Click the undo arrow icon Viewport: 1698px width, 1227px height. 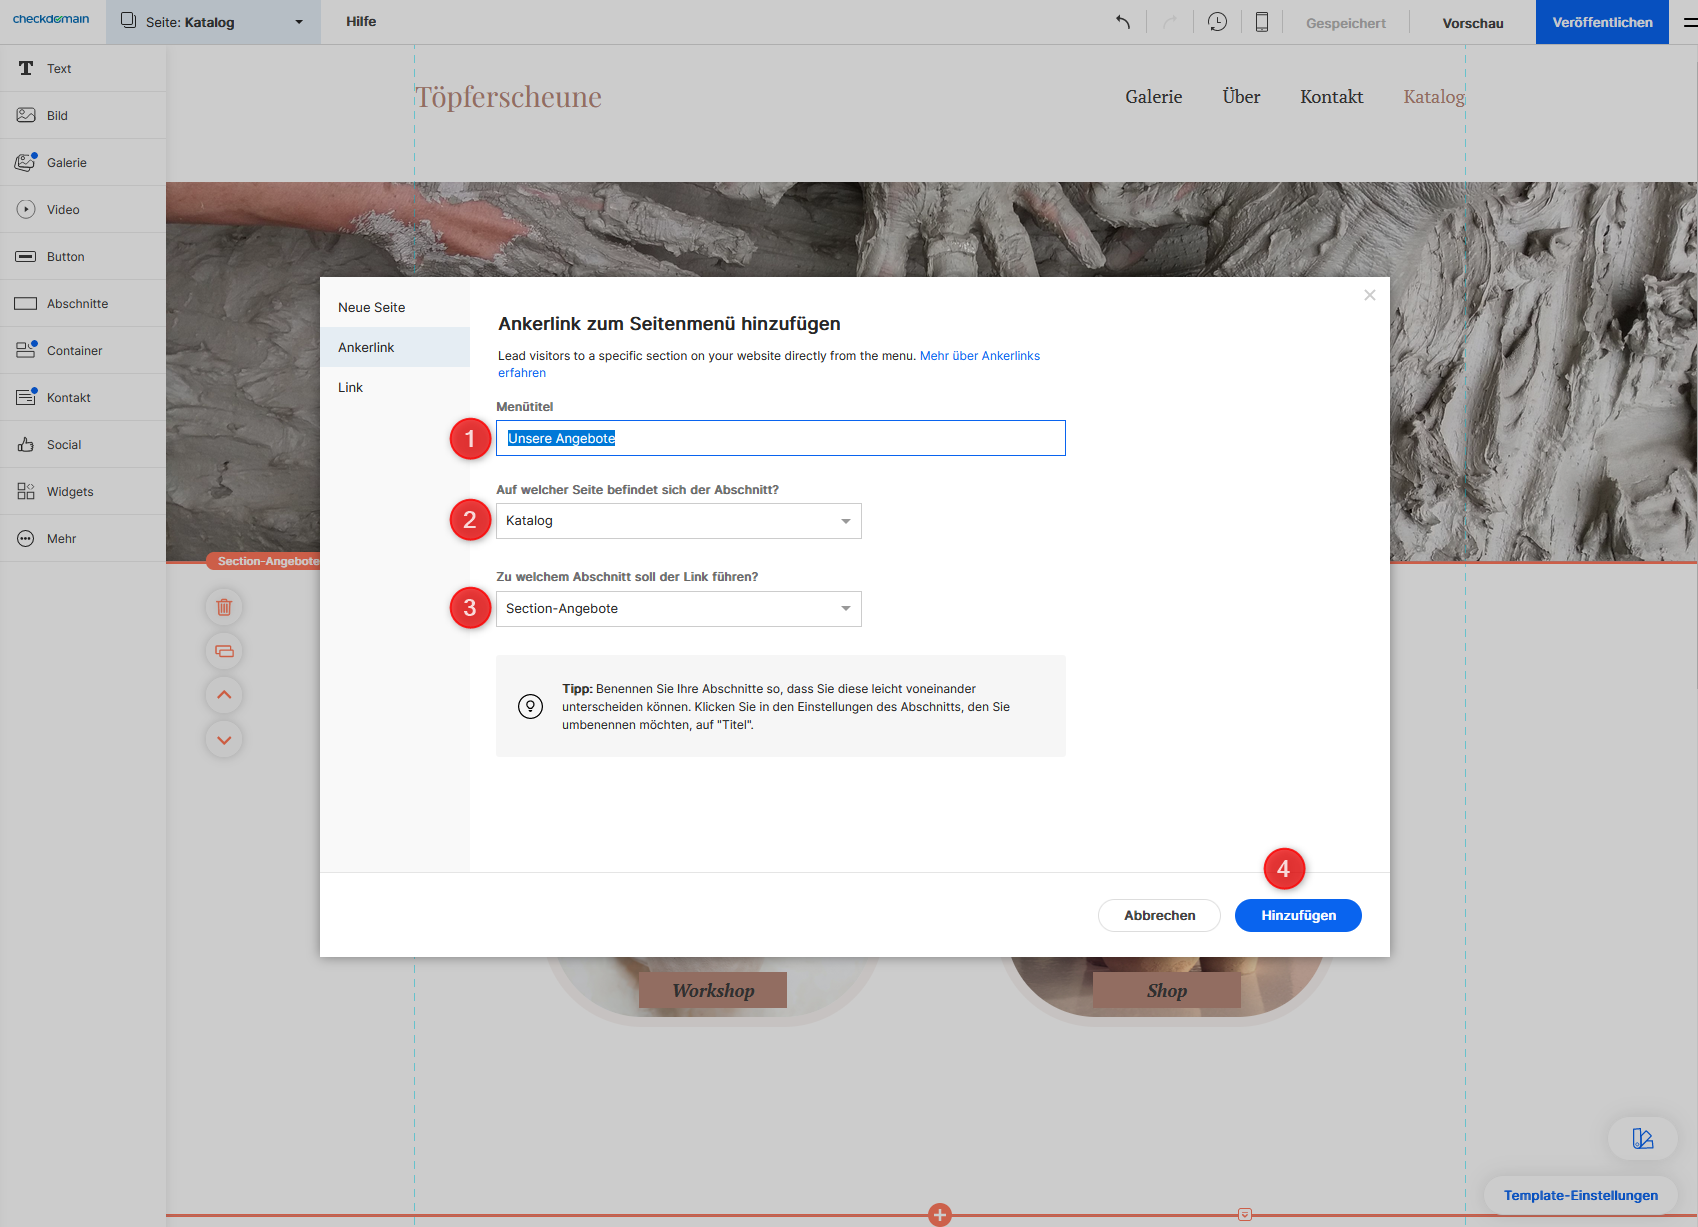[x=1123, y=22]
